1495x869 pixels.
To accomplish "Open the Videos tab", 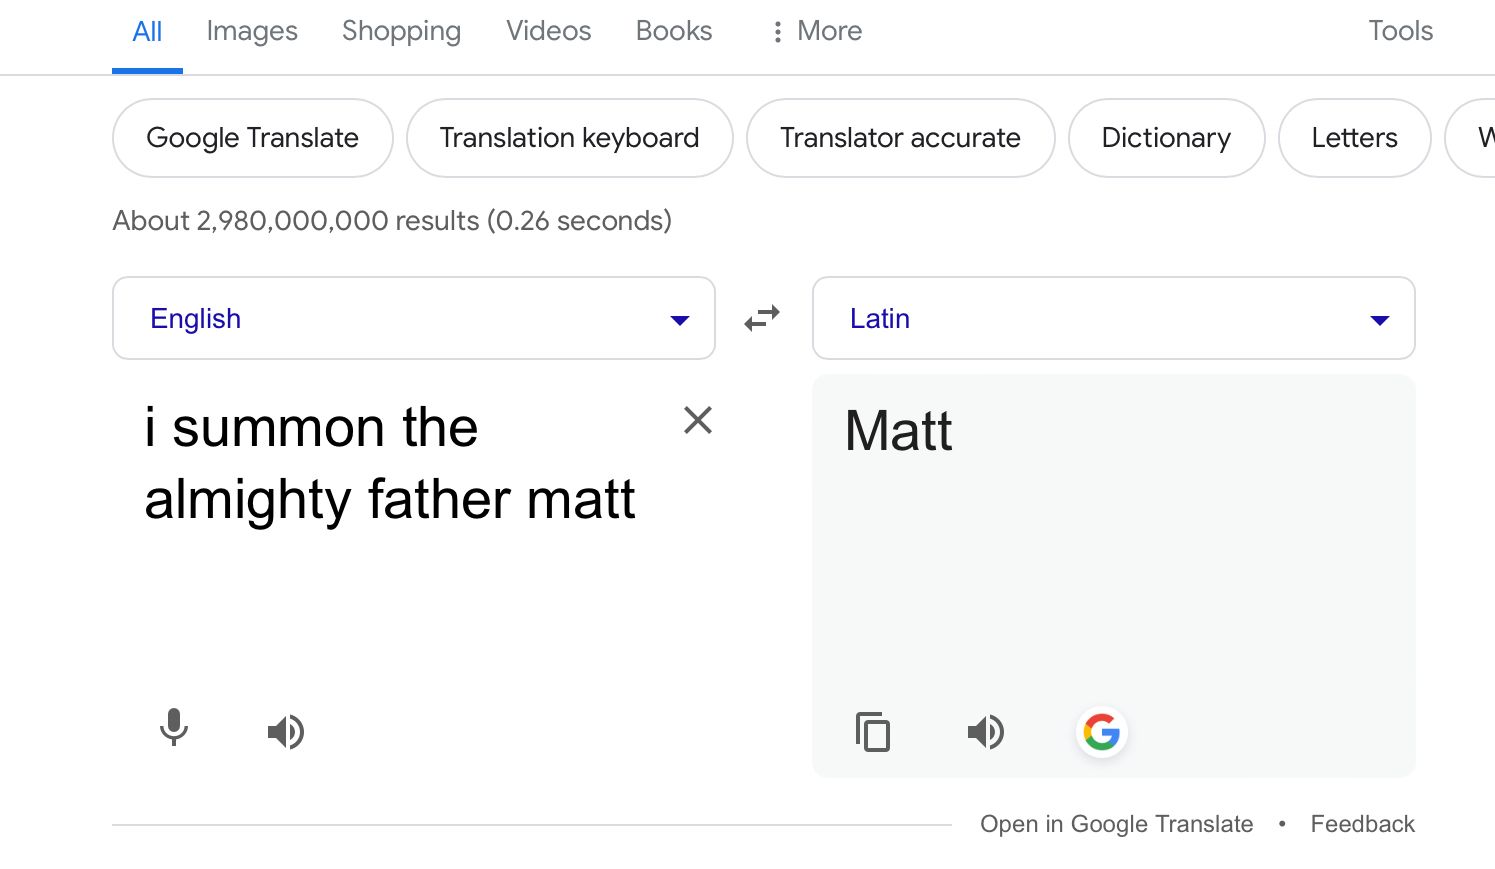I will point(548,31).
